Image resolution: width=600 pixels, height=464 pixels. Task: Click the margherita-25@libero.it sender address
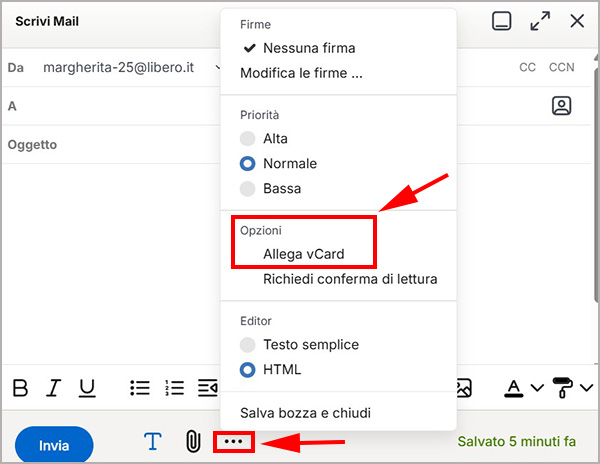pyautogui.click(x=119, y=68)
